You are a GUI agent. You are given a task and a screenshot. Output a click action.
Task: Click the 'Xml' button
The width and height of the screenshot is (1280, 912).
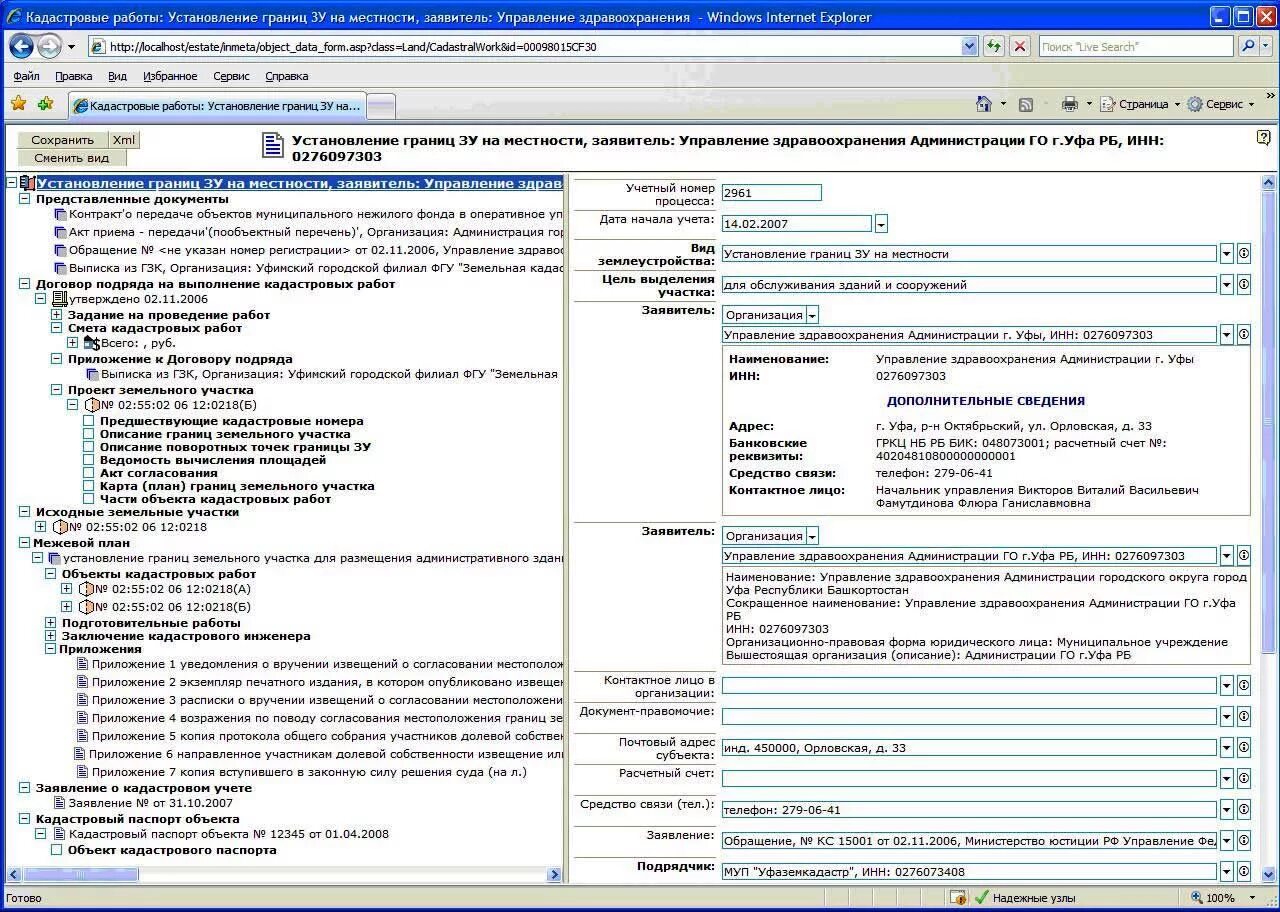(x=124, y=140)
